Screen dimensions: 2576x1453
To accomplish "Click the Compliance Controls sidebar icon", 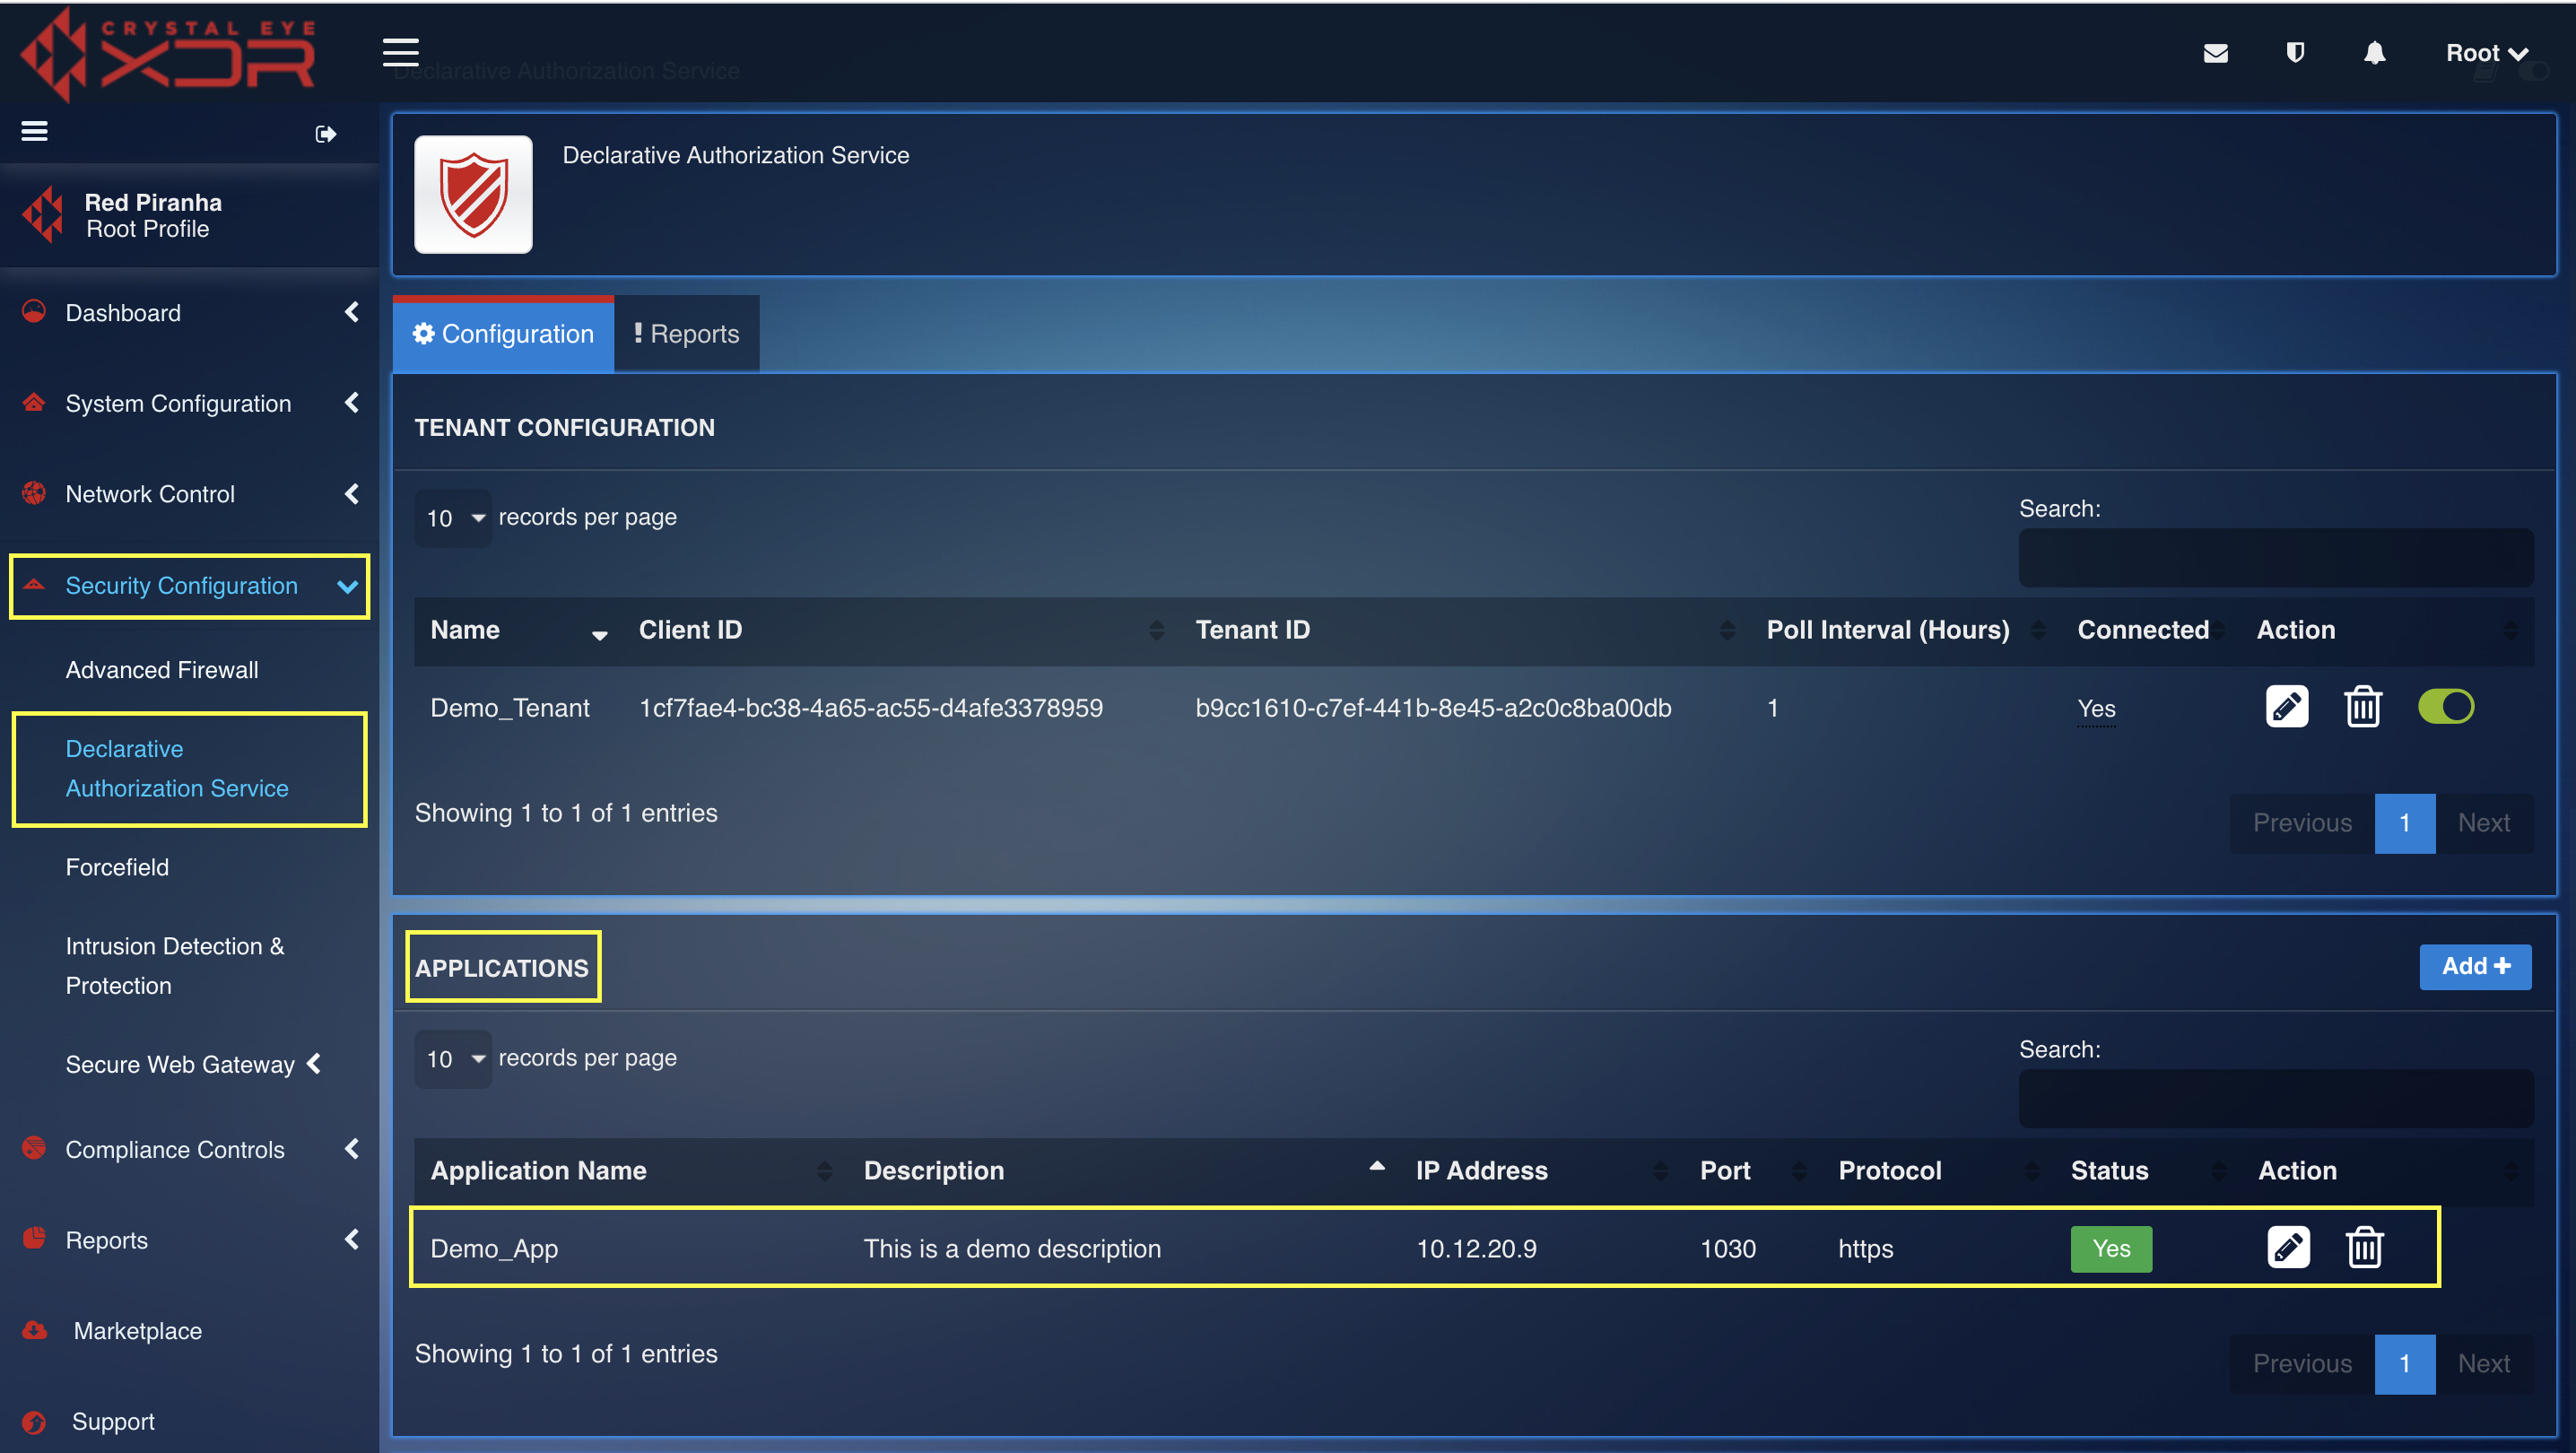I will (x=34, y=1148).
